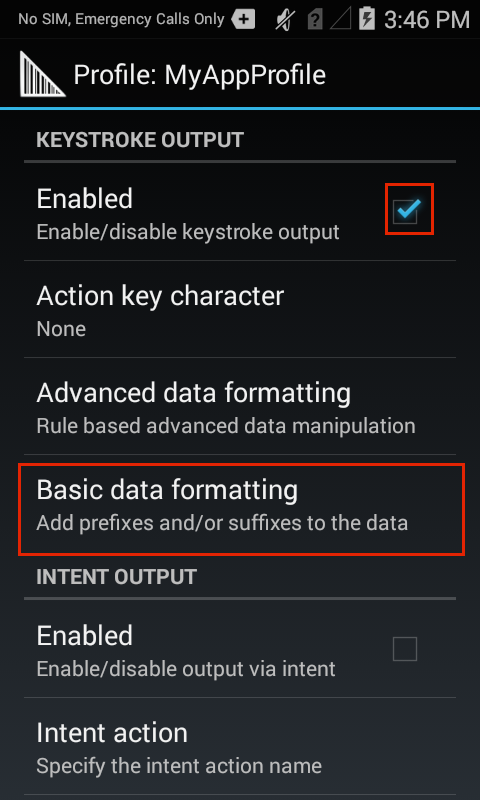Tap the 3:46 PM clock
480x800 pixels.
coord(426,20)
